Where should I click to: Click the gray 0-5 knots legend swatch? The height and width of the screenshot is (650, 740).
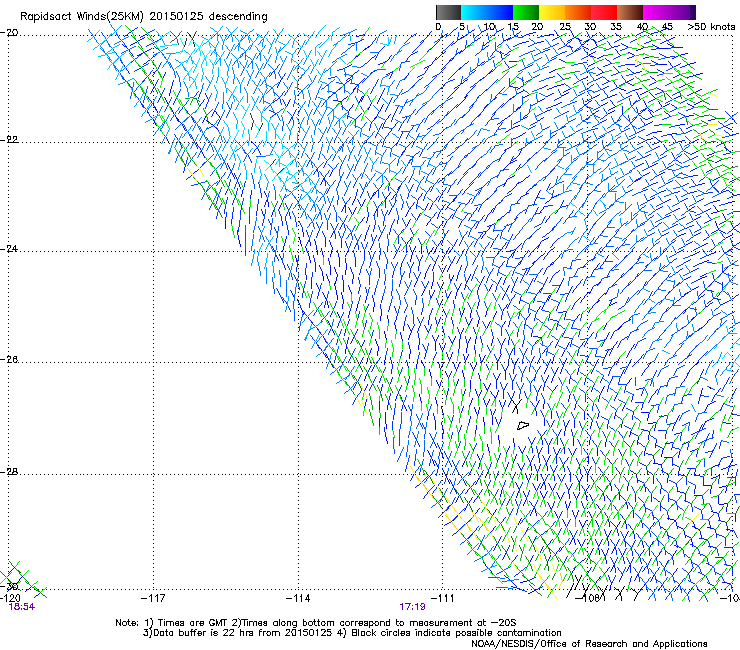[x=448, y=12]
